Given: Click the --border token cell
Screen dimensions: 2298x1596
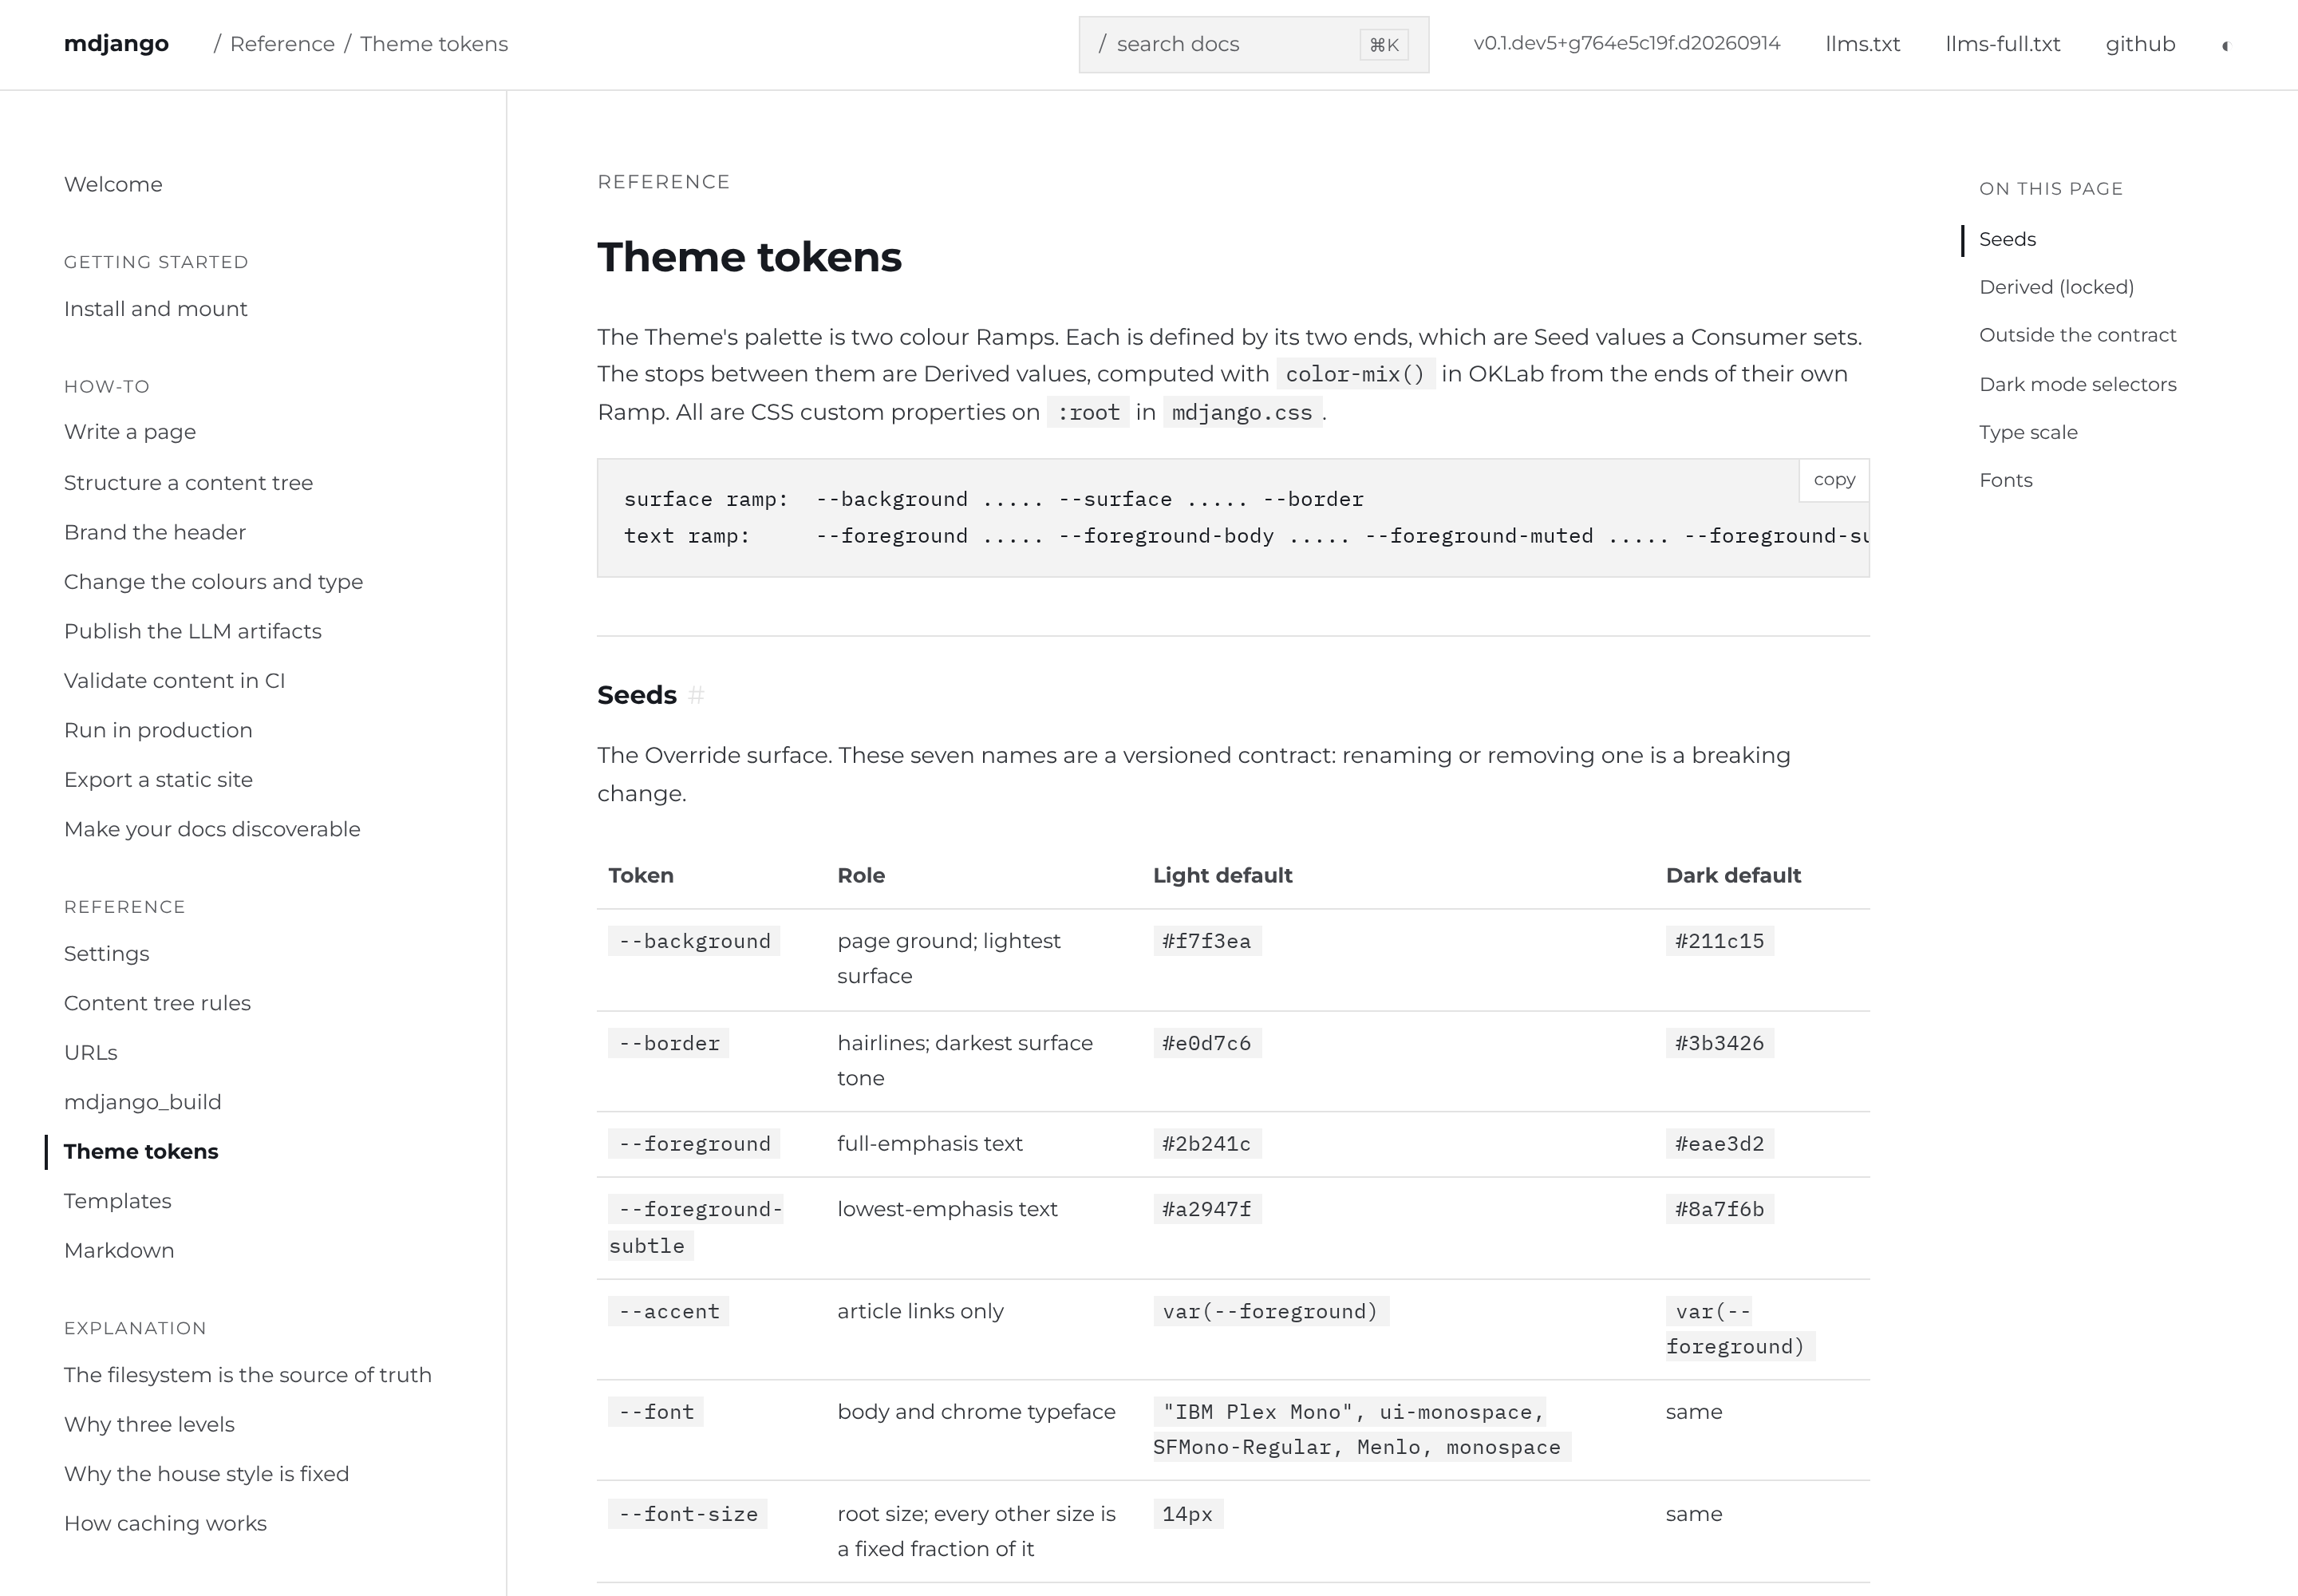Looking at the screenshot, I should pyautogui.click(x=669, y=1044).
